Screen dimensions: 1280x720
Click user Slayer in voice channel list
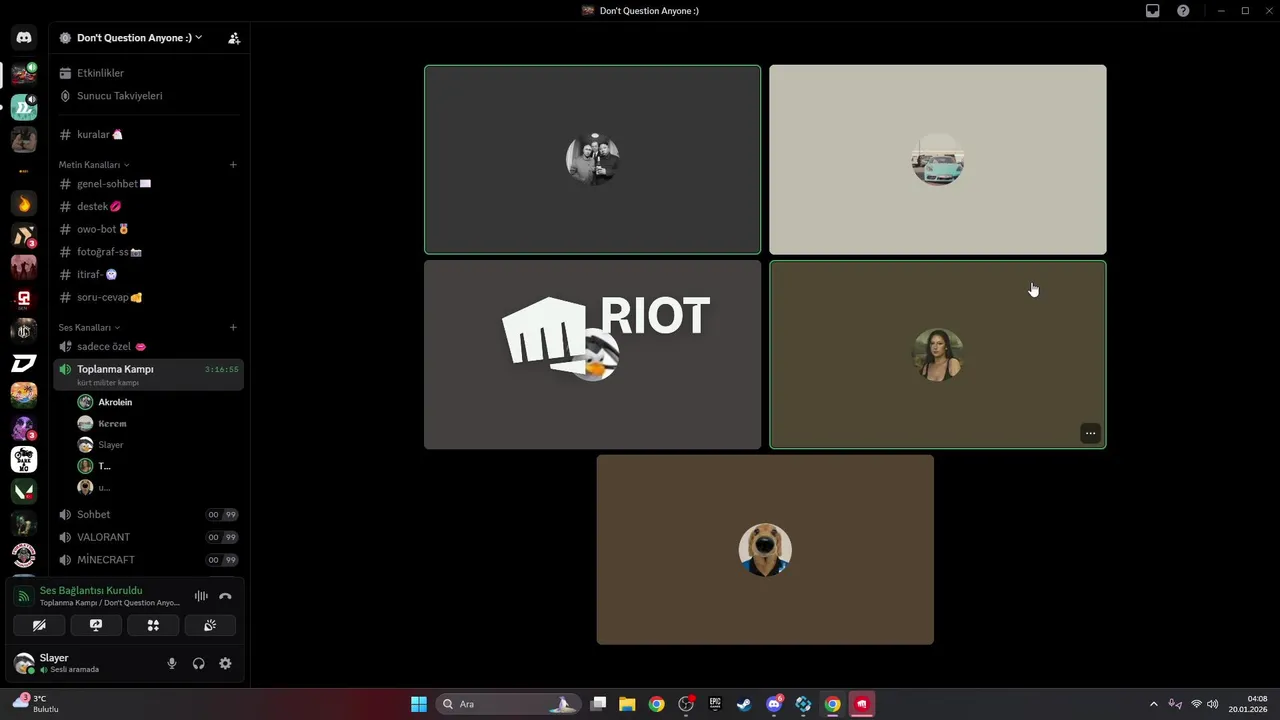click(158, 445)
